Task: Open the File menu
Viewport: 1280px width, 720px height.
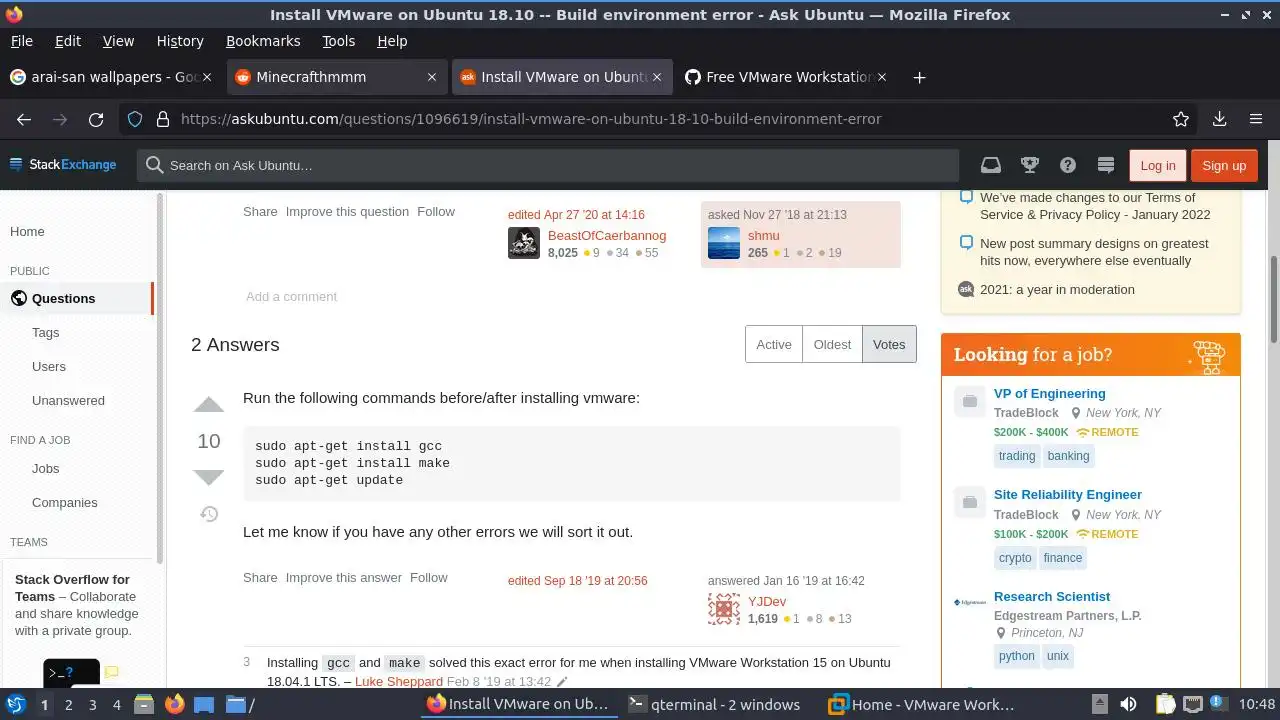Action: pos(21,41)
